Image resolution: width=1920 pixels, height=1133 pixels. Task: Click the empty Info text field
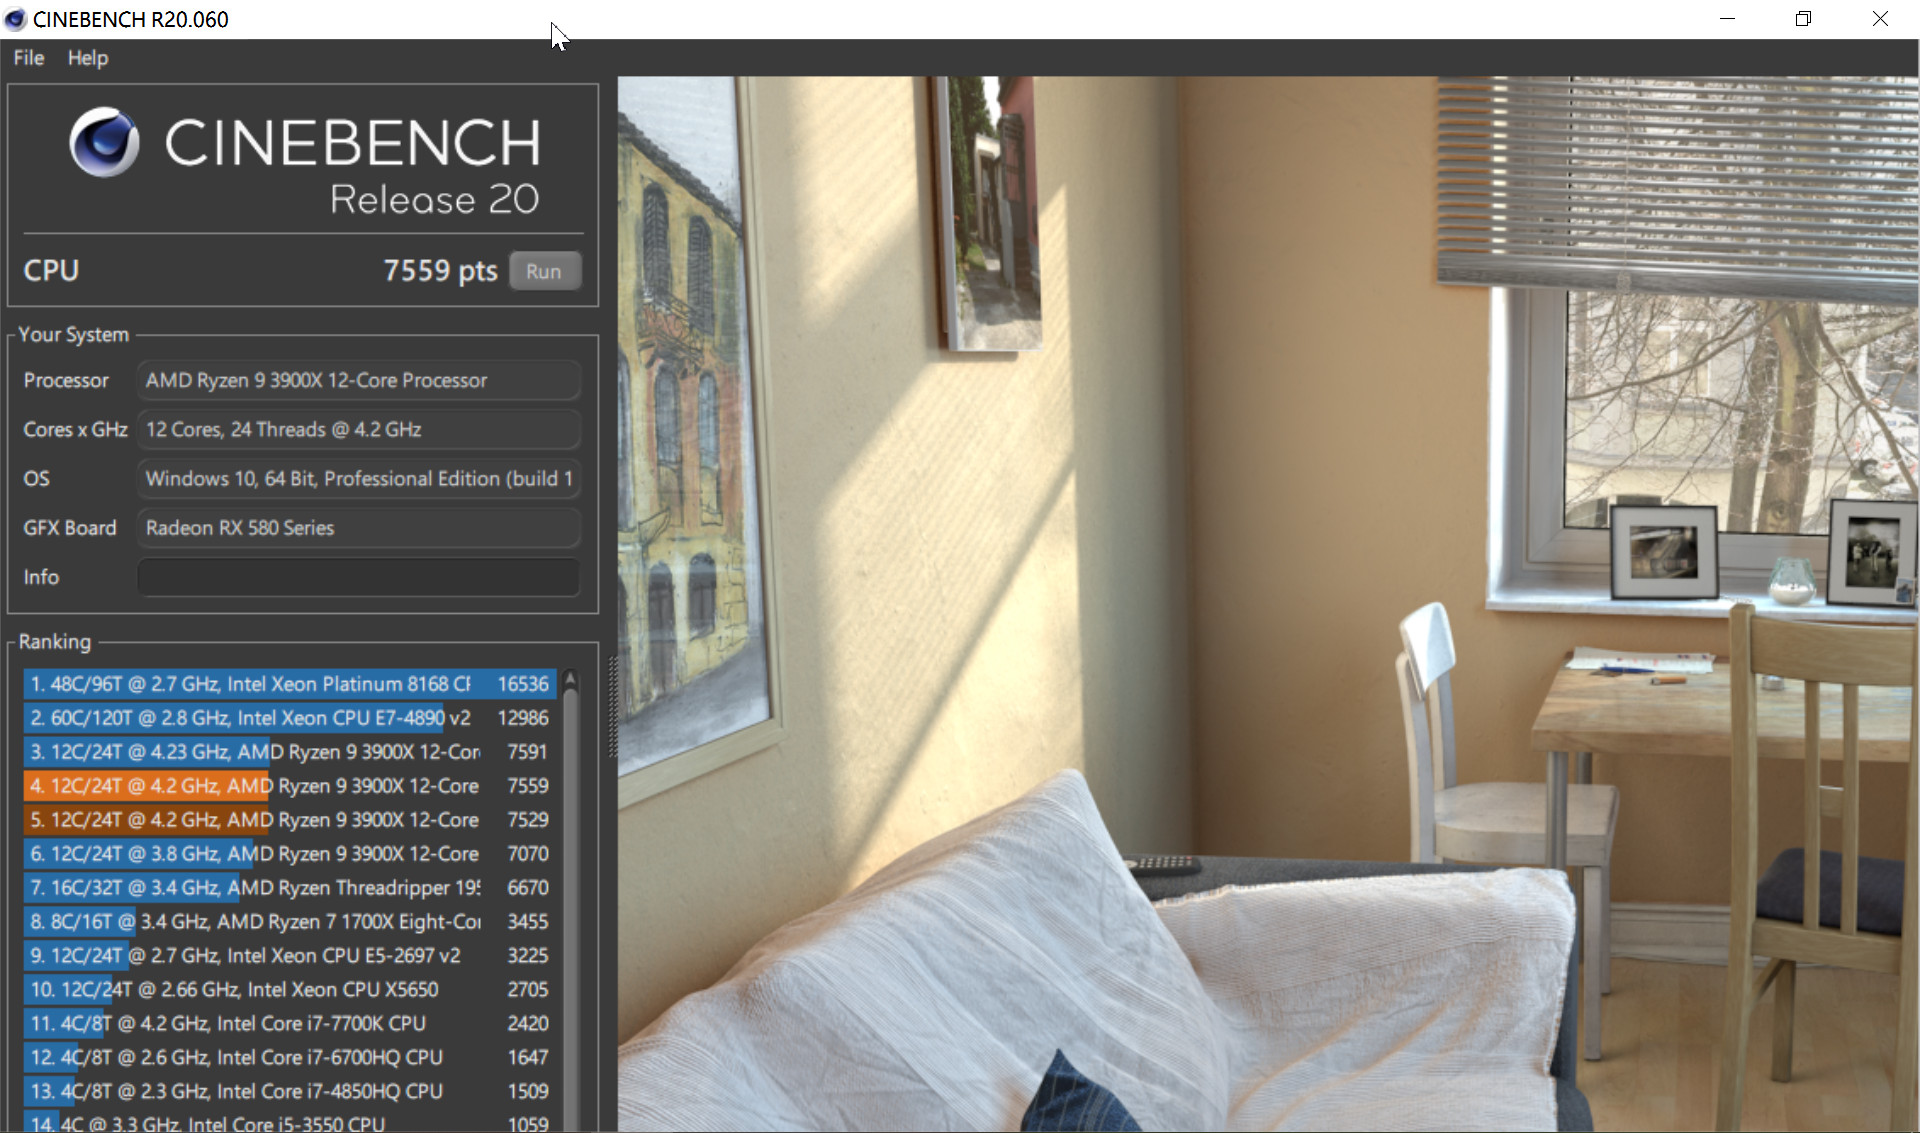click(x=358, y=577)
